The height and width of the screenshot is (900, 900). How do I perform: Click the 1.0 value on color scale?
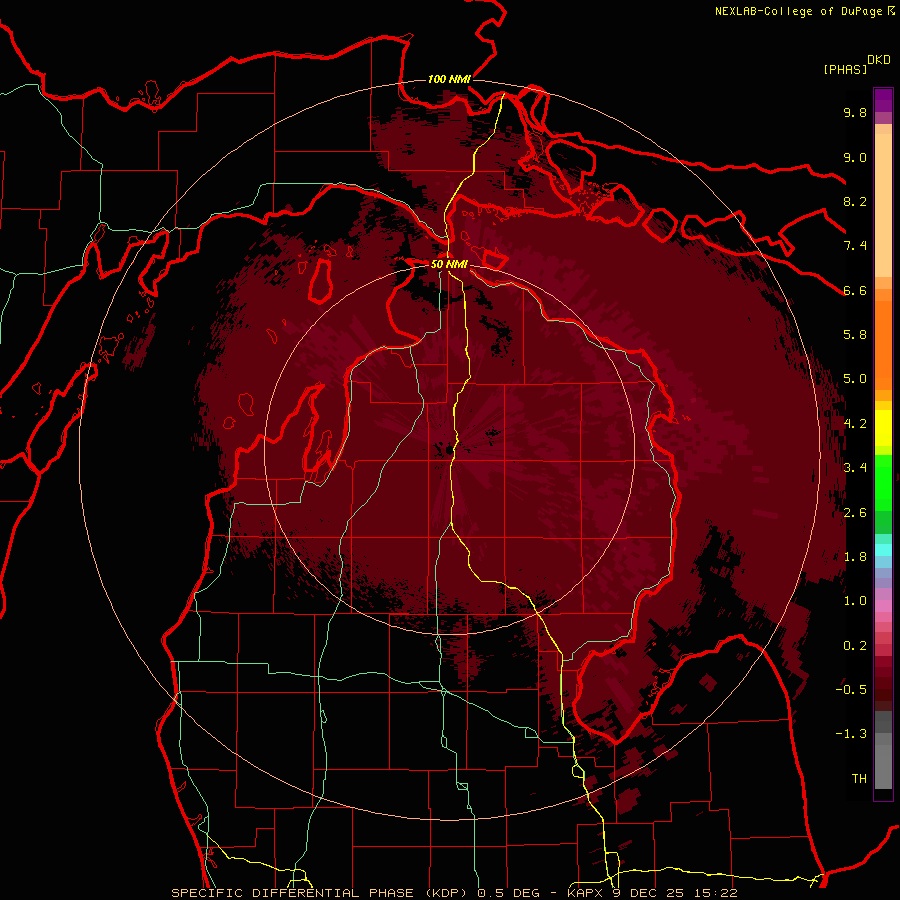point(855,601)
